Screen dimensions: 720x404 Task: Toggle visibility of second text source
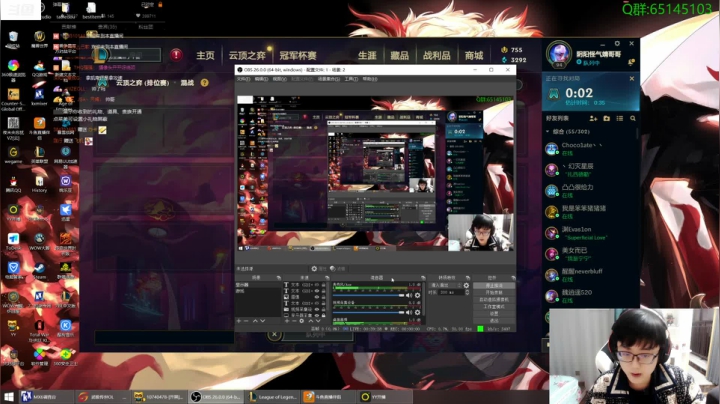317,291
